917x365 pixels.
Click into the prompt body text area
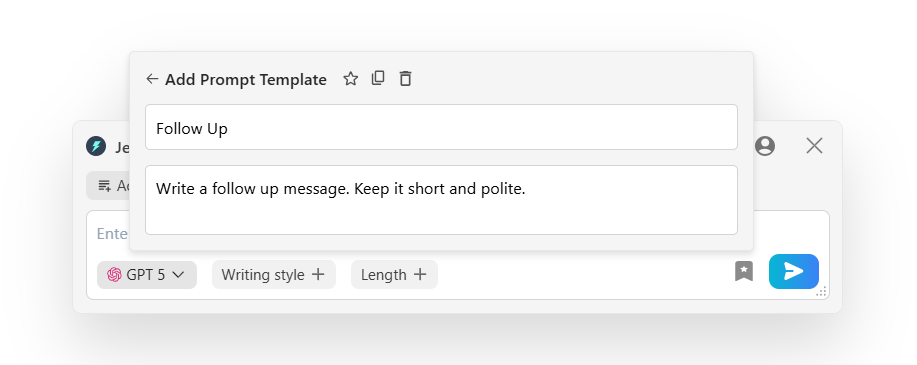coord(441,200)
